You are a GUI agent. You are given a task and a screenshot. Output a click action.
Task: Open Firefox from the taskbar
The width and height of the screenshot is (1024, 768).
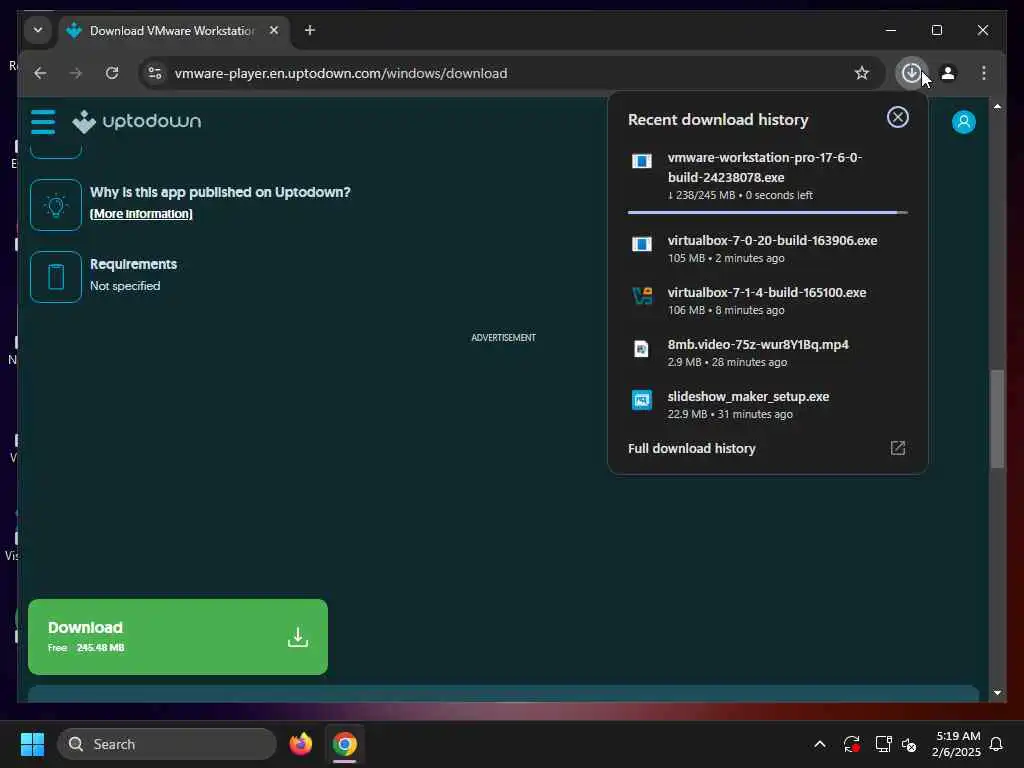pos(300,744)
